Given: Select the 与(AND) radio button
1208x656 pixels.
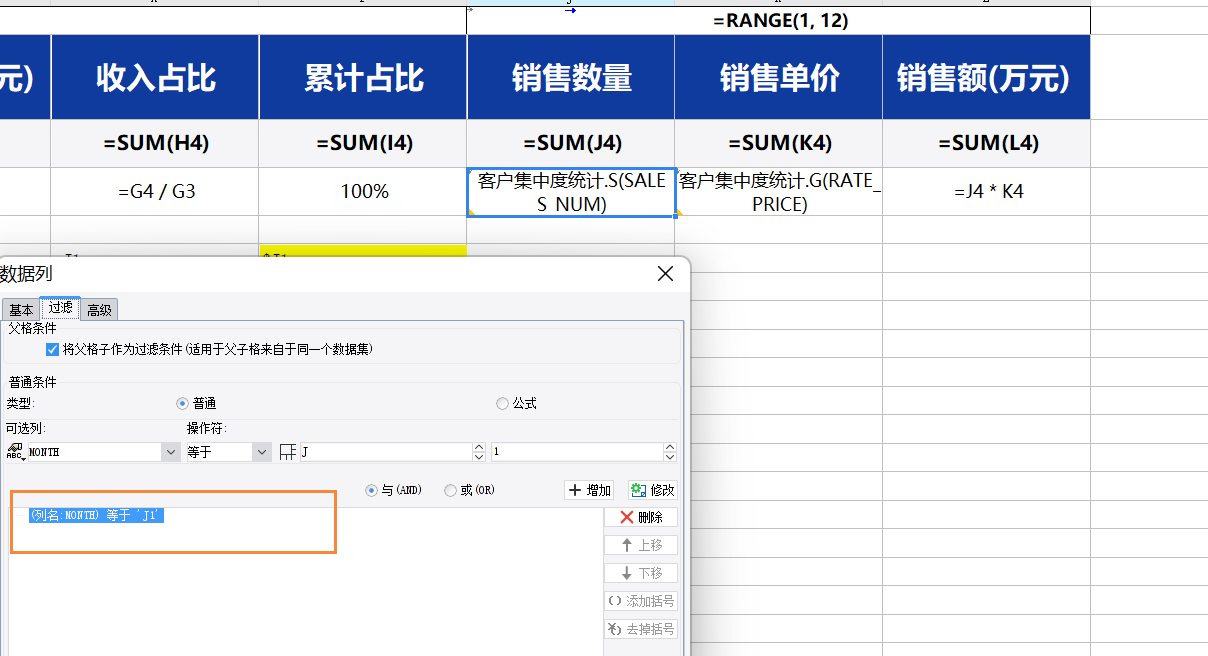Looking at the screenshot, I should pos(371,490).
